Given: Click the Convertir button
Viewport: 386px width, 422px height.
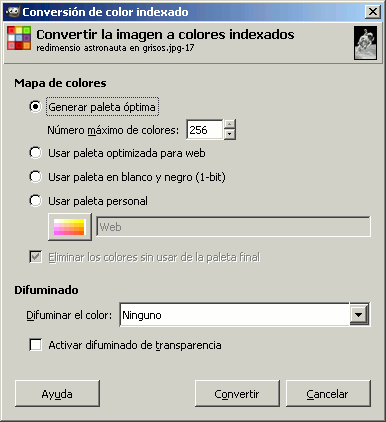Looking at the screenshot, I should pos(237,394).
